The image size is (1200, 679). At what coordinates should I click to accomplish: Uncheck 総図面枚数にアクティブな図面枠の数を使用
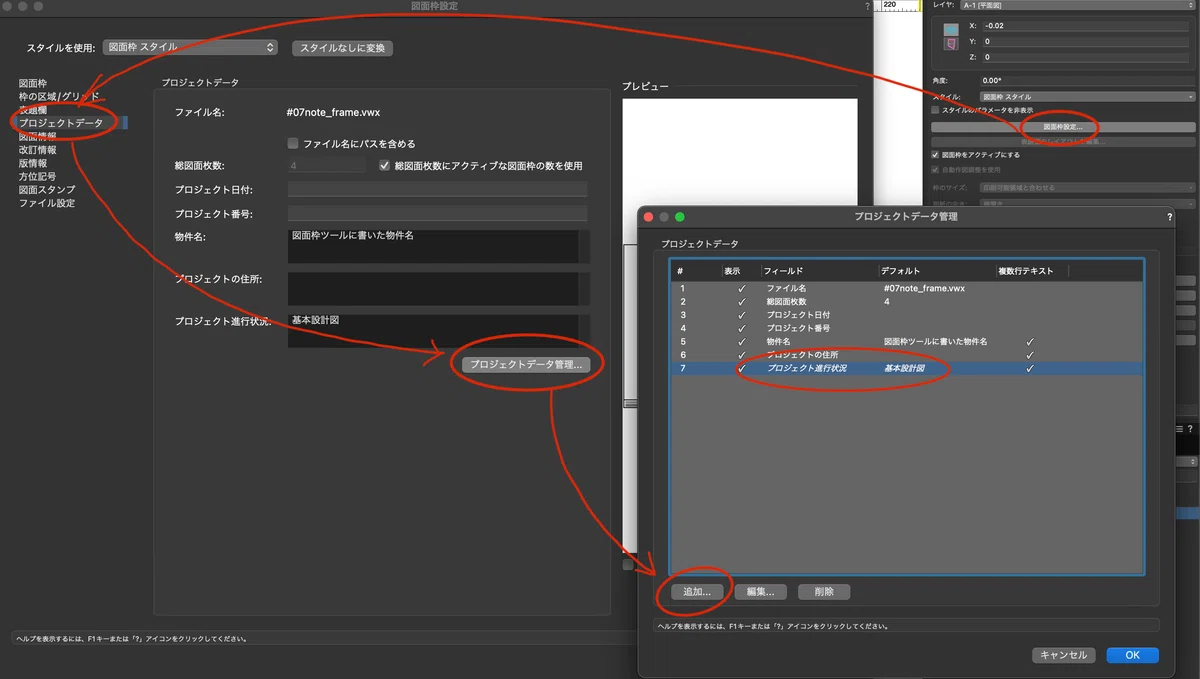coord(385,165)
